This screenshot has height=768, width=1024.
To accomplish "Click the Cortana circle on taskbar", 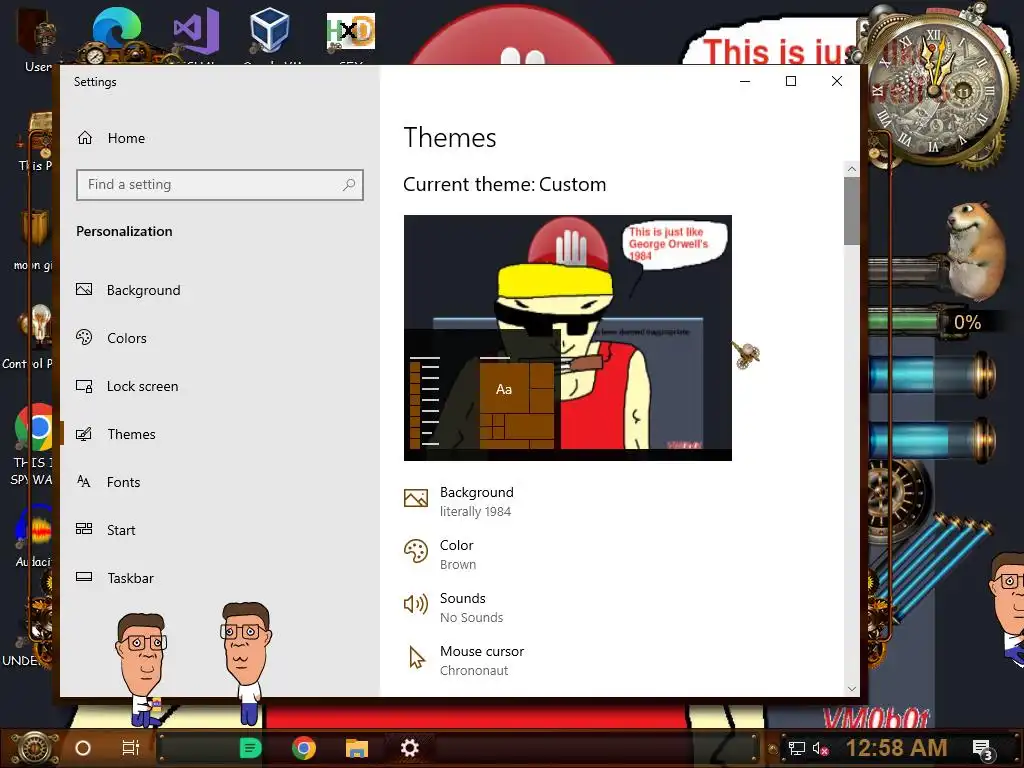I will 83,748.
